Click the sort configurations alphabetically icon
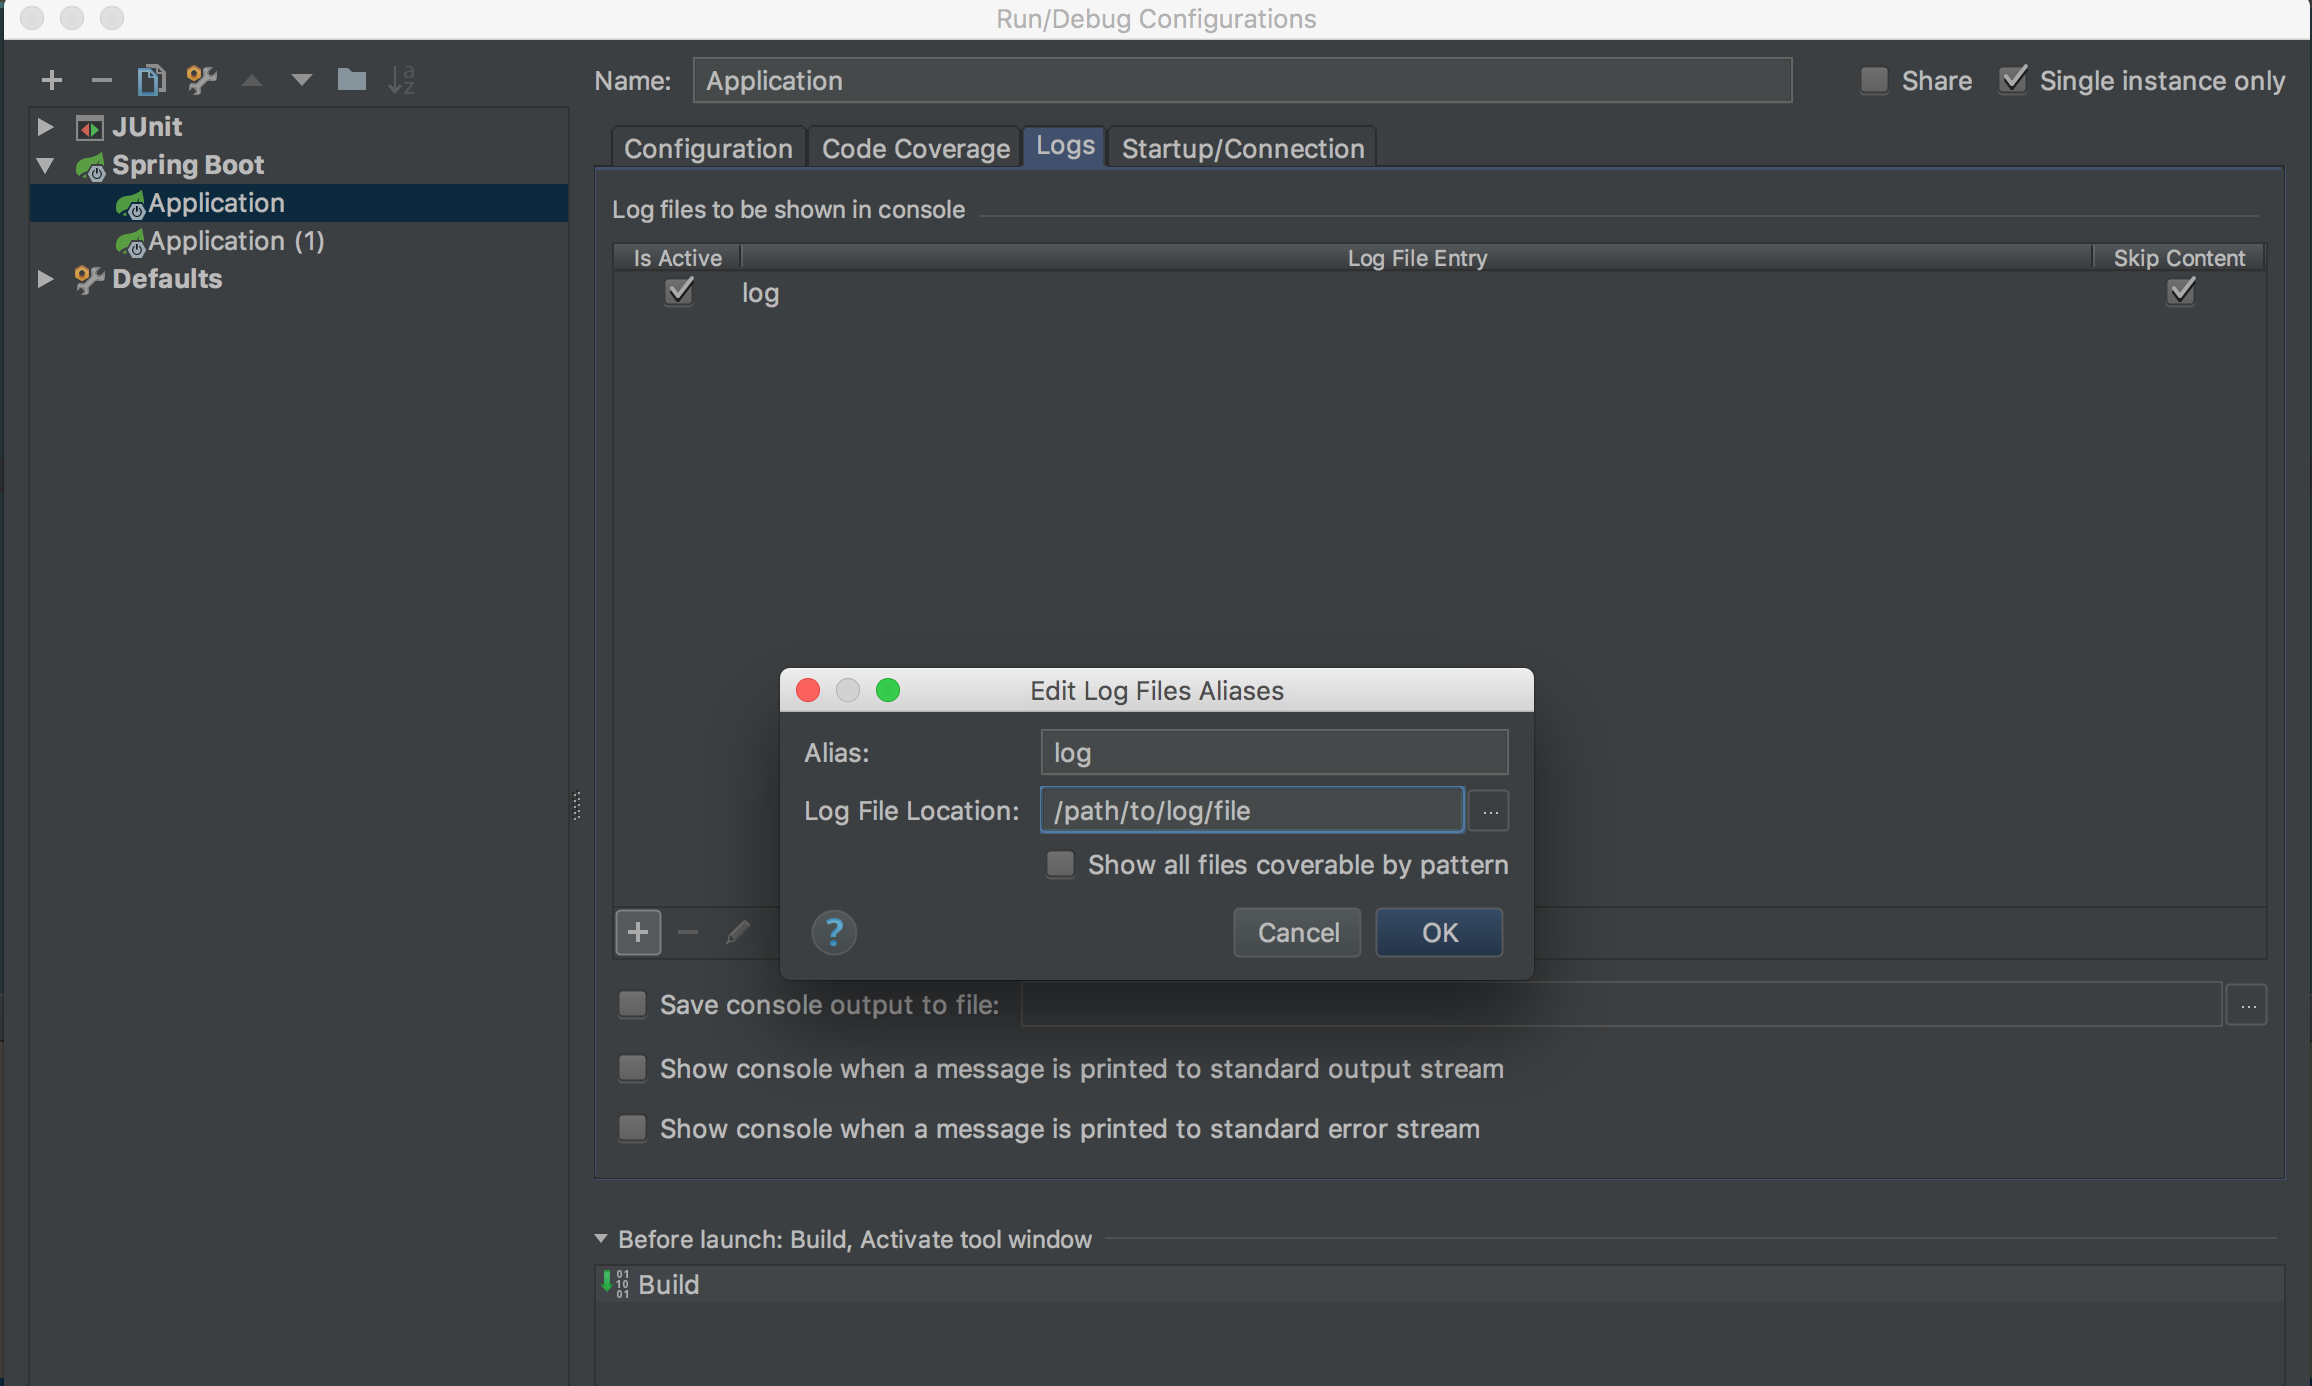The height and width of the screenshot is (1386, 2312). (x=401, y=80)
